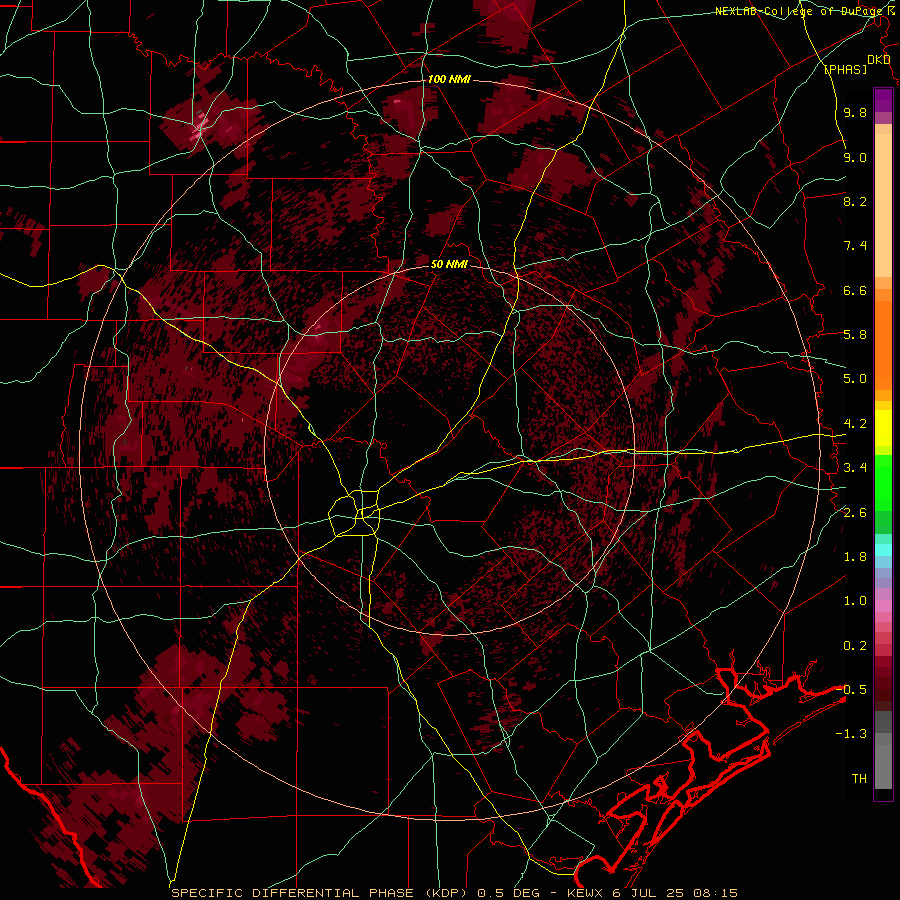
Task: Click the "50 NMI" range ring label
Action: (x=449, y=264)
